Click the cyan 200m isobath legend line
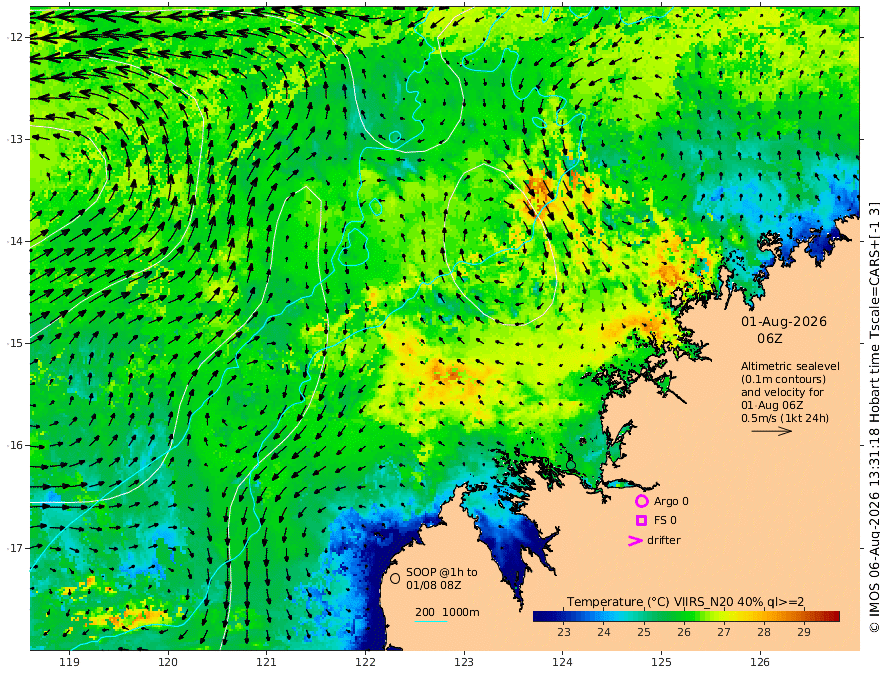 pyautogui.click(x=431, y=621)
